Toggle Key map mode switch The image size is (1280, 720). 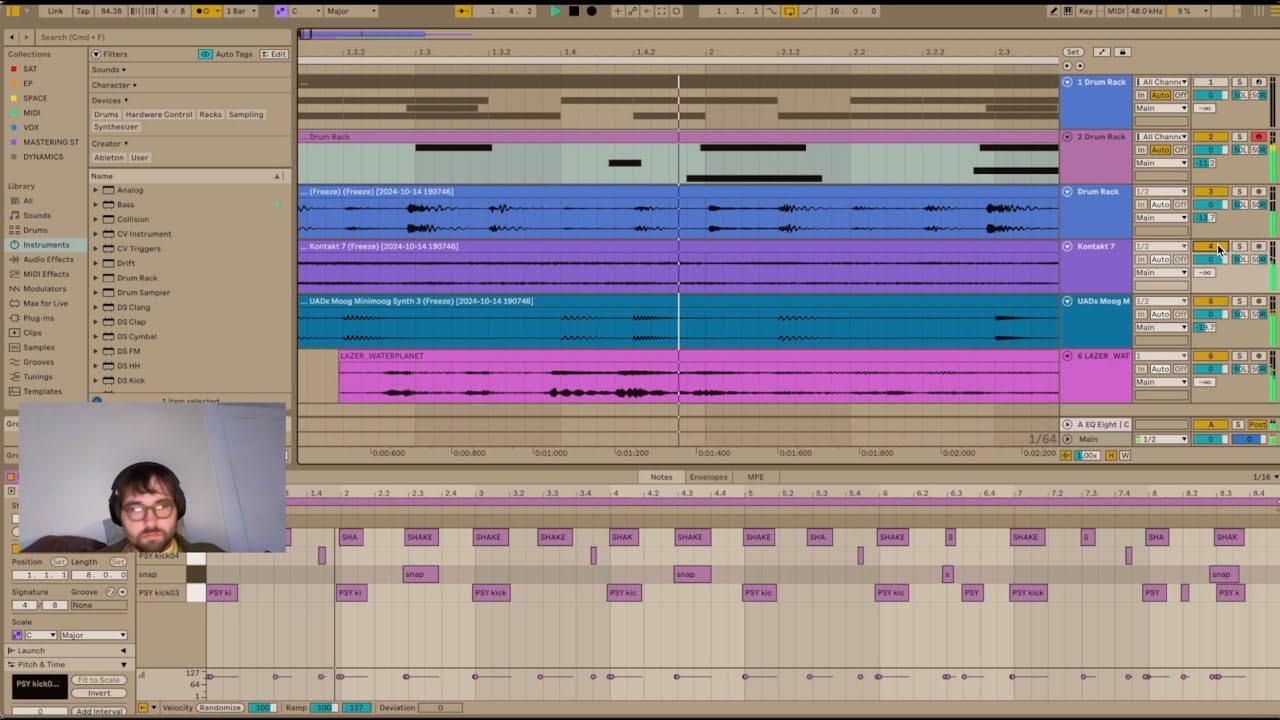tap(1086, 11)
